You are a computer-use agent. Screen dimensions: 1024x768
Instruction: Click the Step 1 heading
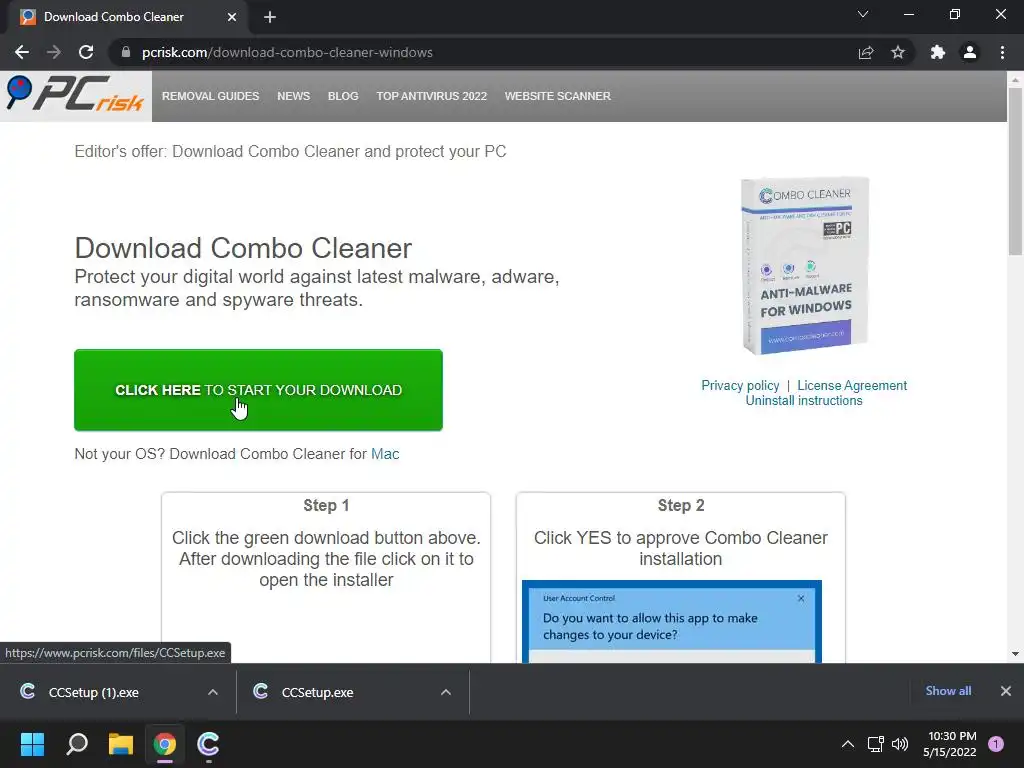point(326,505)
